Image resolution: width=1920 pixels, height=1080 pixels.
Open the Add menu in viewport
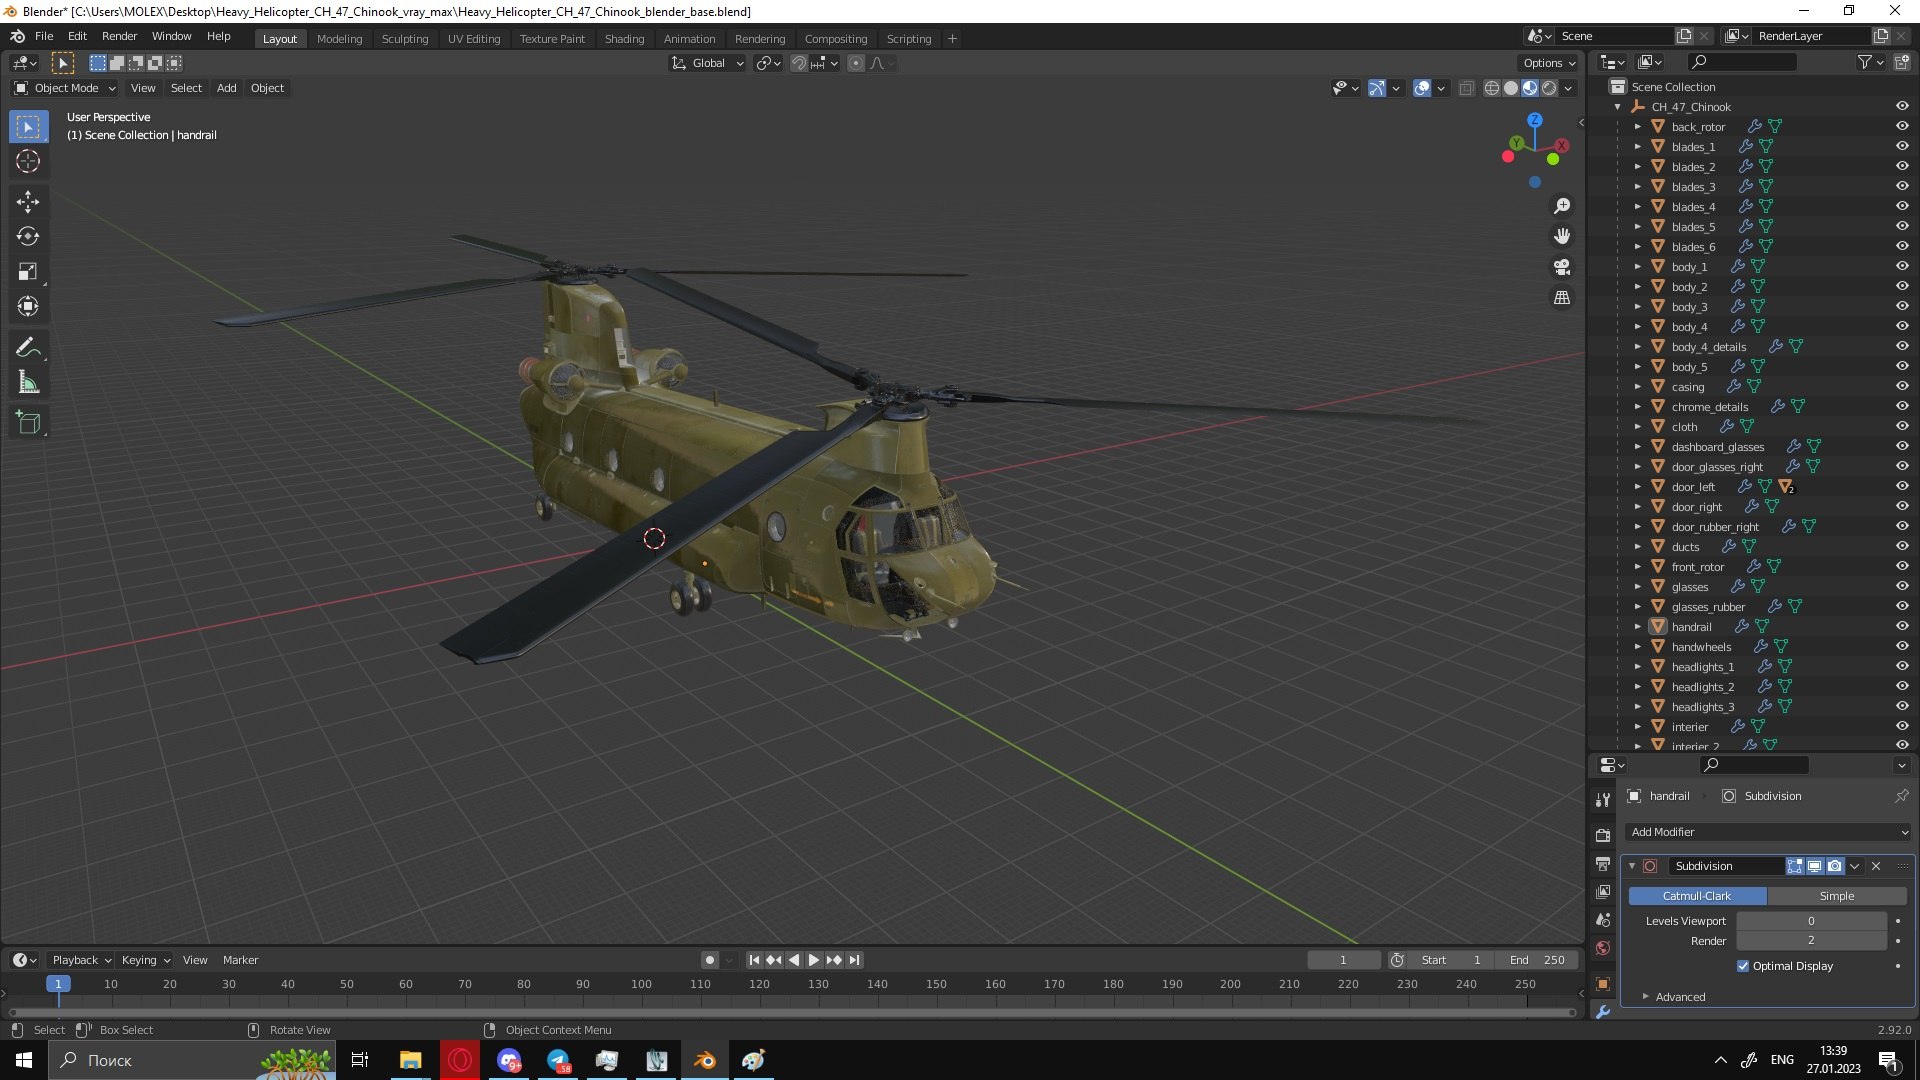pos(227,88)
